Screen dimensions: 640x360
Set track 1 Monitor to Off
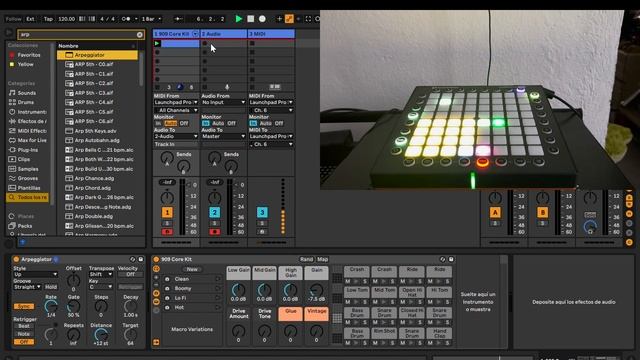coord(184,123)
